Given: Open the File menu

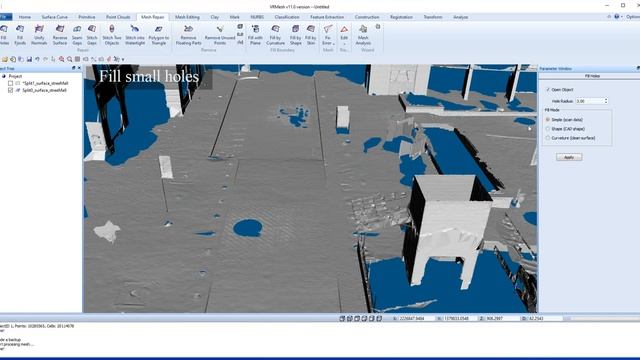Looking at the screenshot, I should tap(5, 17).
